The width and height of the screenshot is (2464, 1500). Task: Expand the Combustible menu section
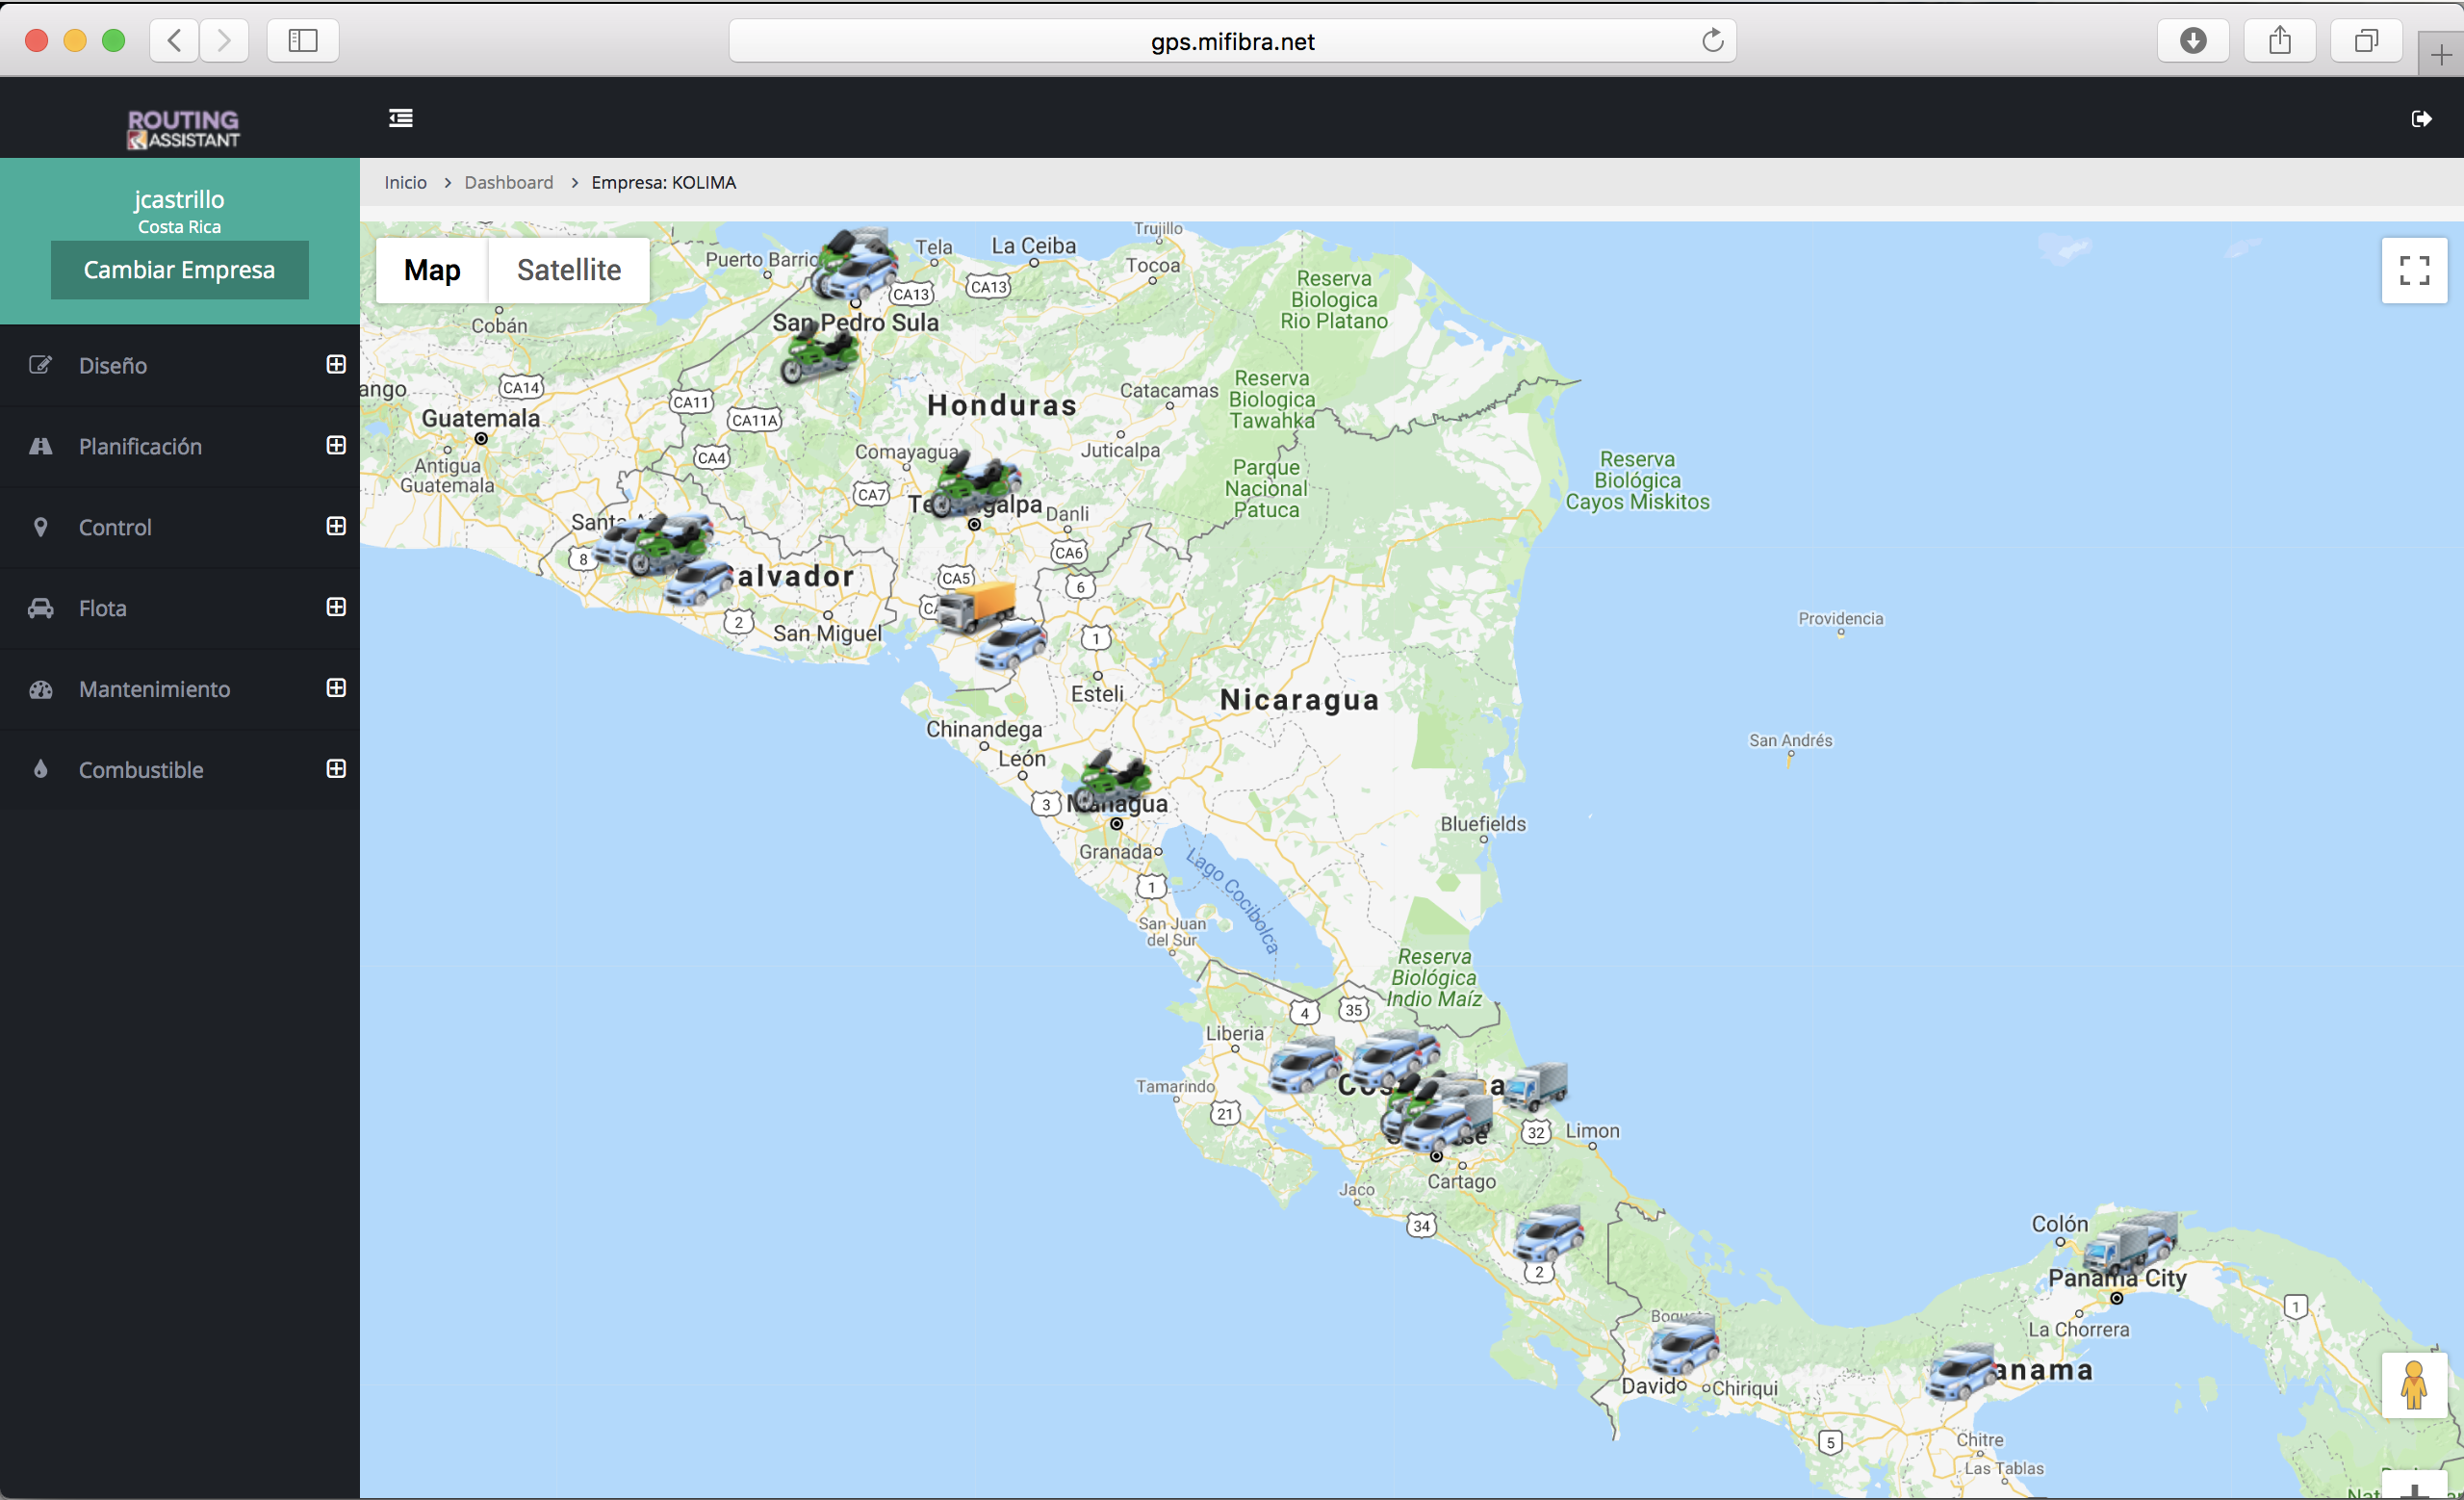coord(336,769)
